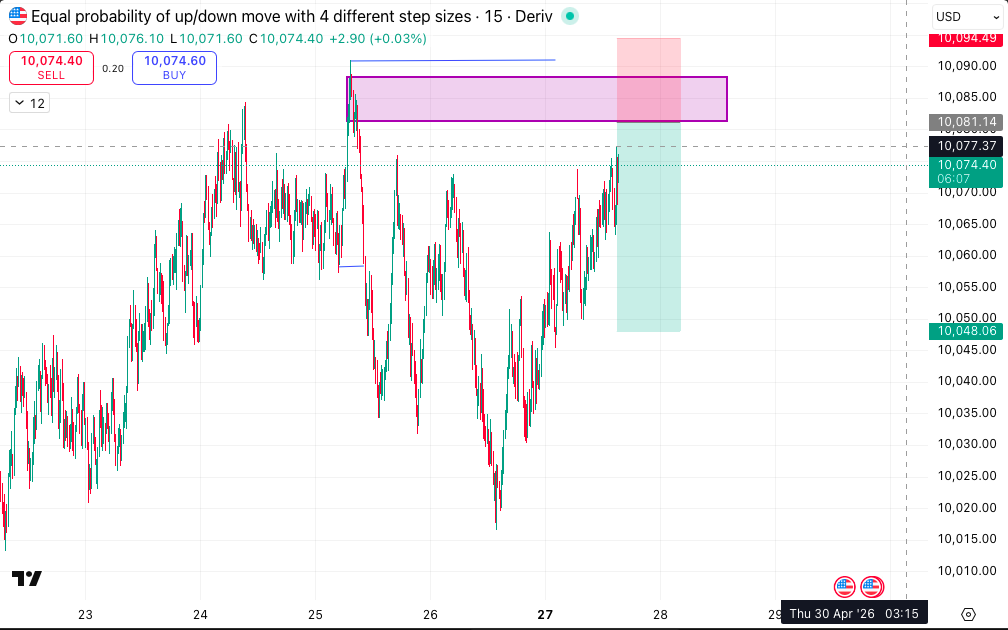The image size is (1008, 630).
Task: Click the low value L 10,071.60
Action: point(206,39)
